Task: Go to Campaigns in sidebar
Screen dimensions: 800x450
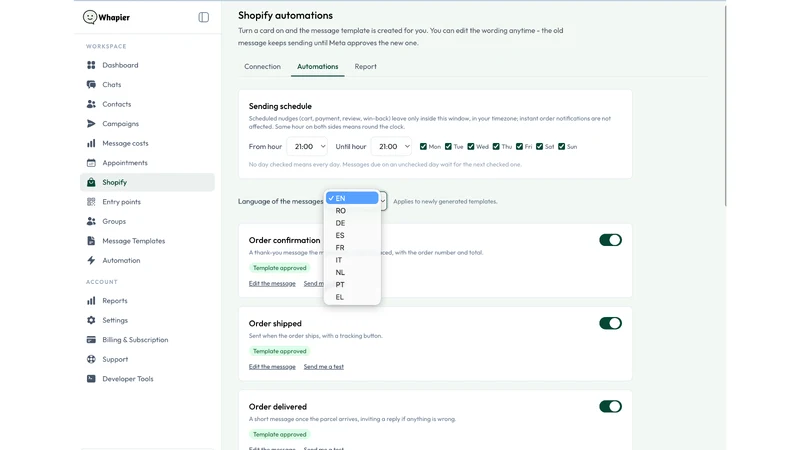Action: point(147,123)
